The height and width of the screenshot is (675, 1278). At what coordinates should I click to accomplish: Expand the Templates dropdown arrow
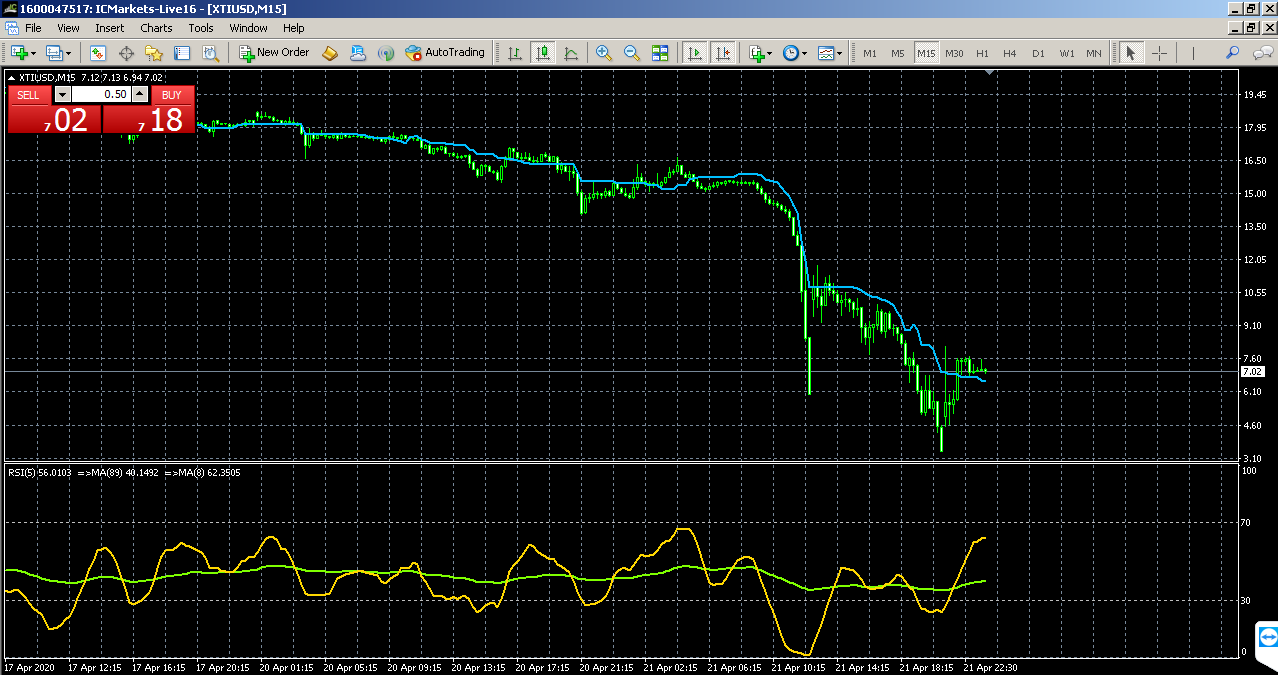coord(839,53)
